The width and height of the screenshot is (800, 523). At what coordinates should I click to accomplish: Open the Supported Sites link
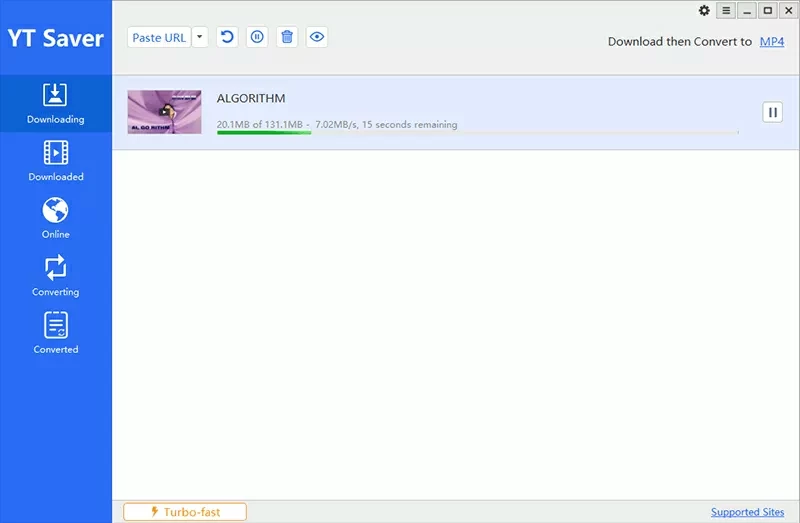747,512
